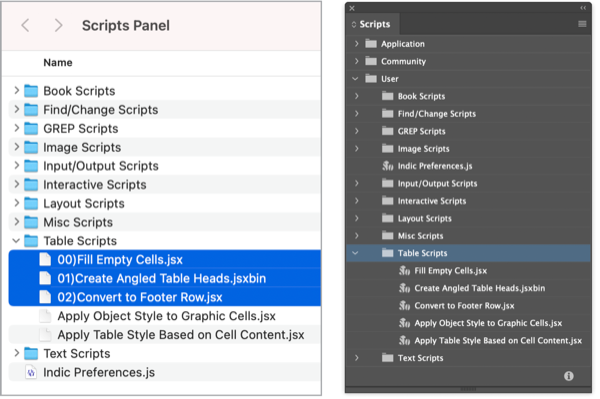The image size is (600, 399).
Task: Select Indic Preferences.js script in panel
Action: (468, 166)
